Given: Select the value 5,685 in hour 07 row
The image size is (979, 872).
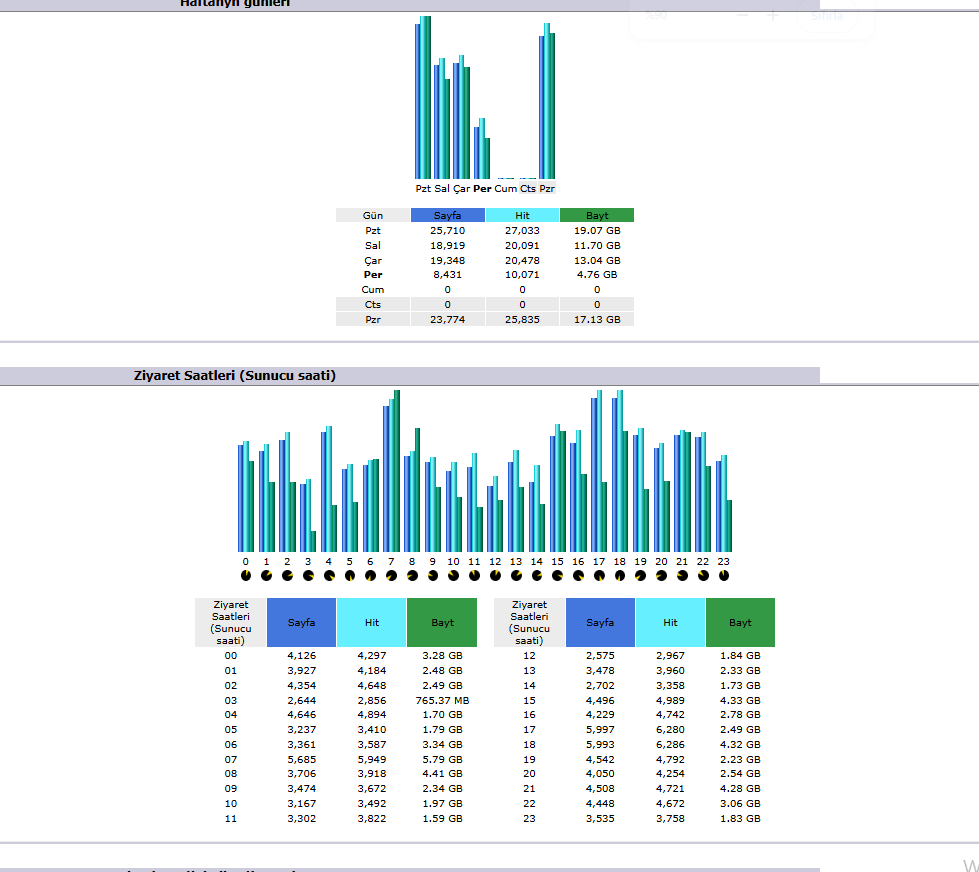Looking at the screenshot, I should click(x=302, y=760).
